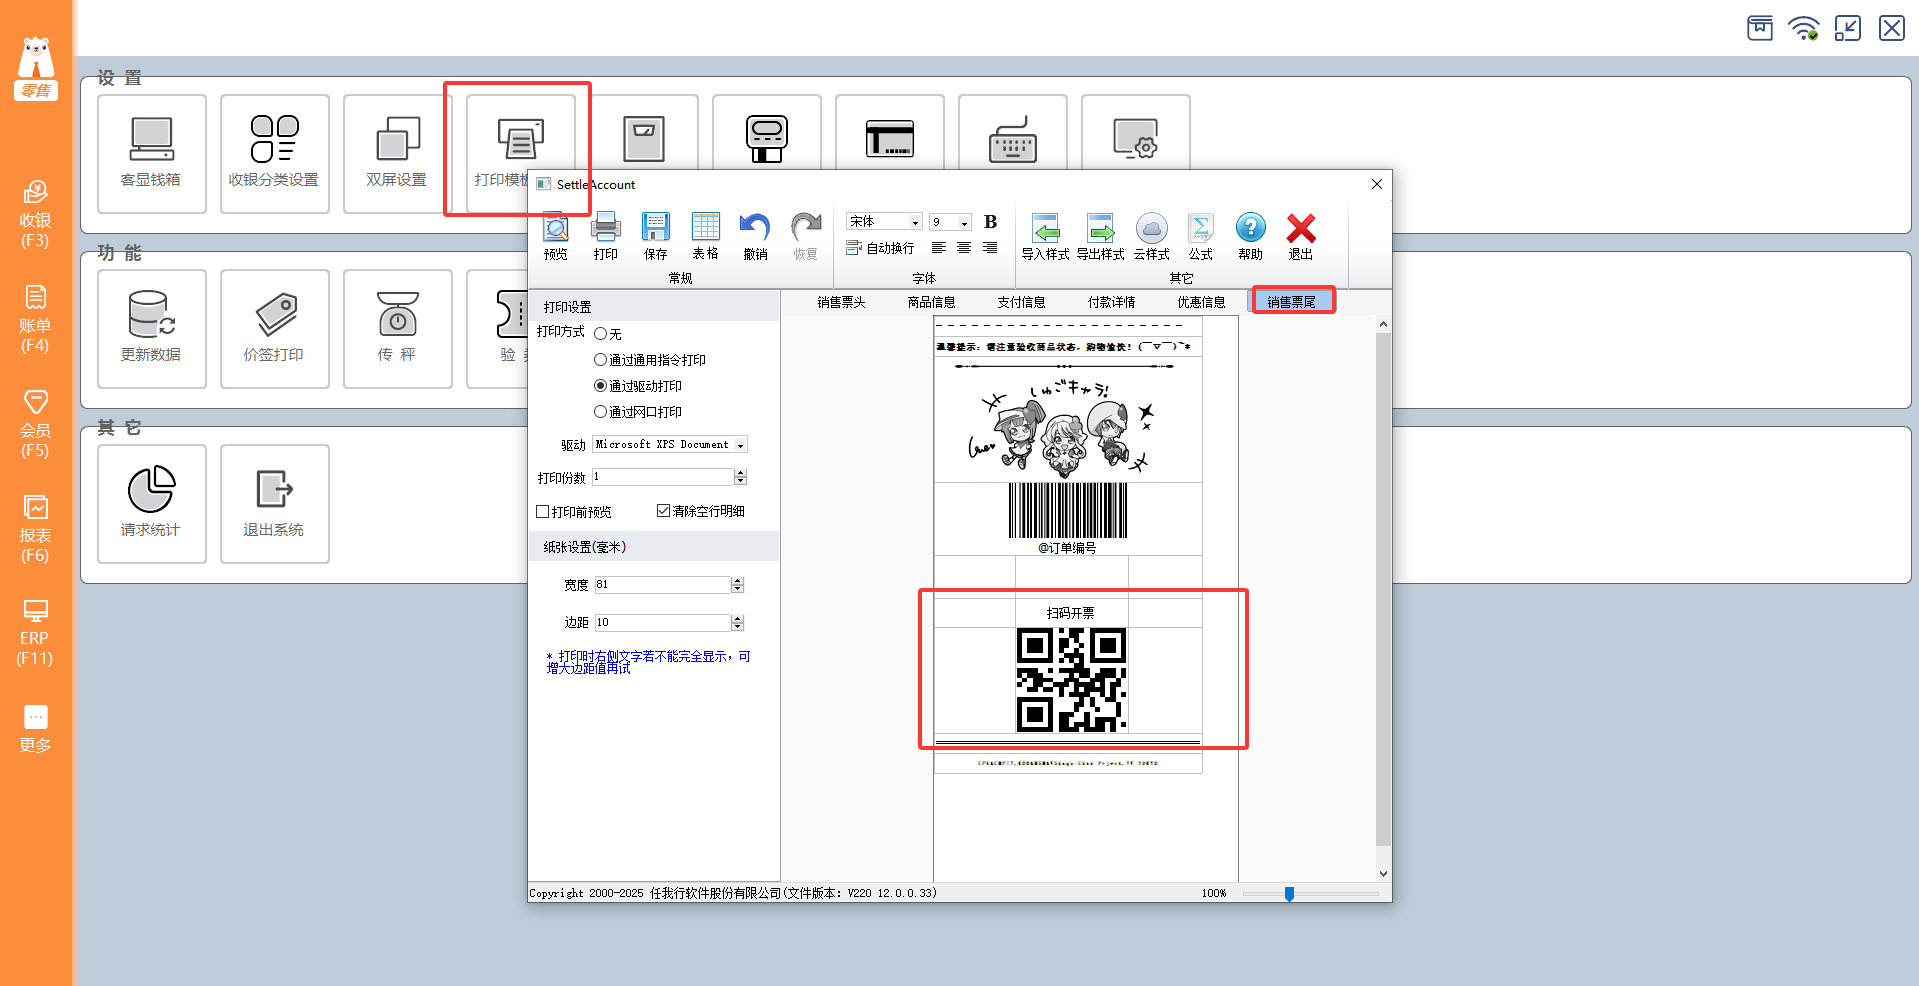Screen dimensions: 1919x986
Task: Select 通过通用指令打印 radio
Action: [601, 360]
